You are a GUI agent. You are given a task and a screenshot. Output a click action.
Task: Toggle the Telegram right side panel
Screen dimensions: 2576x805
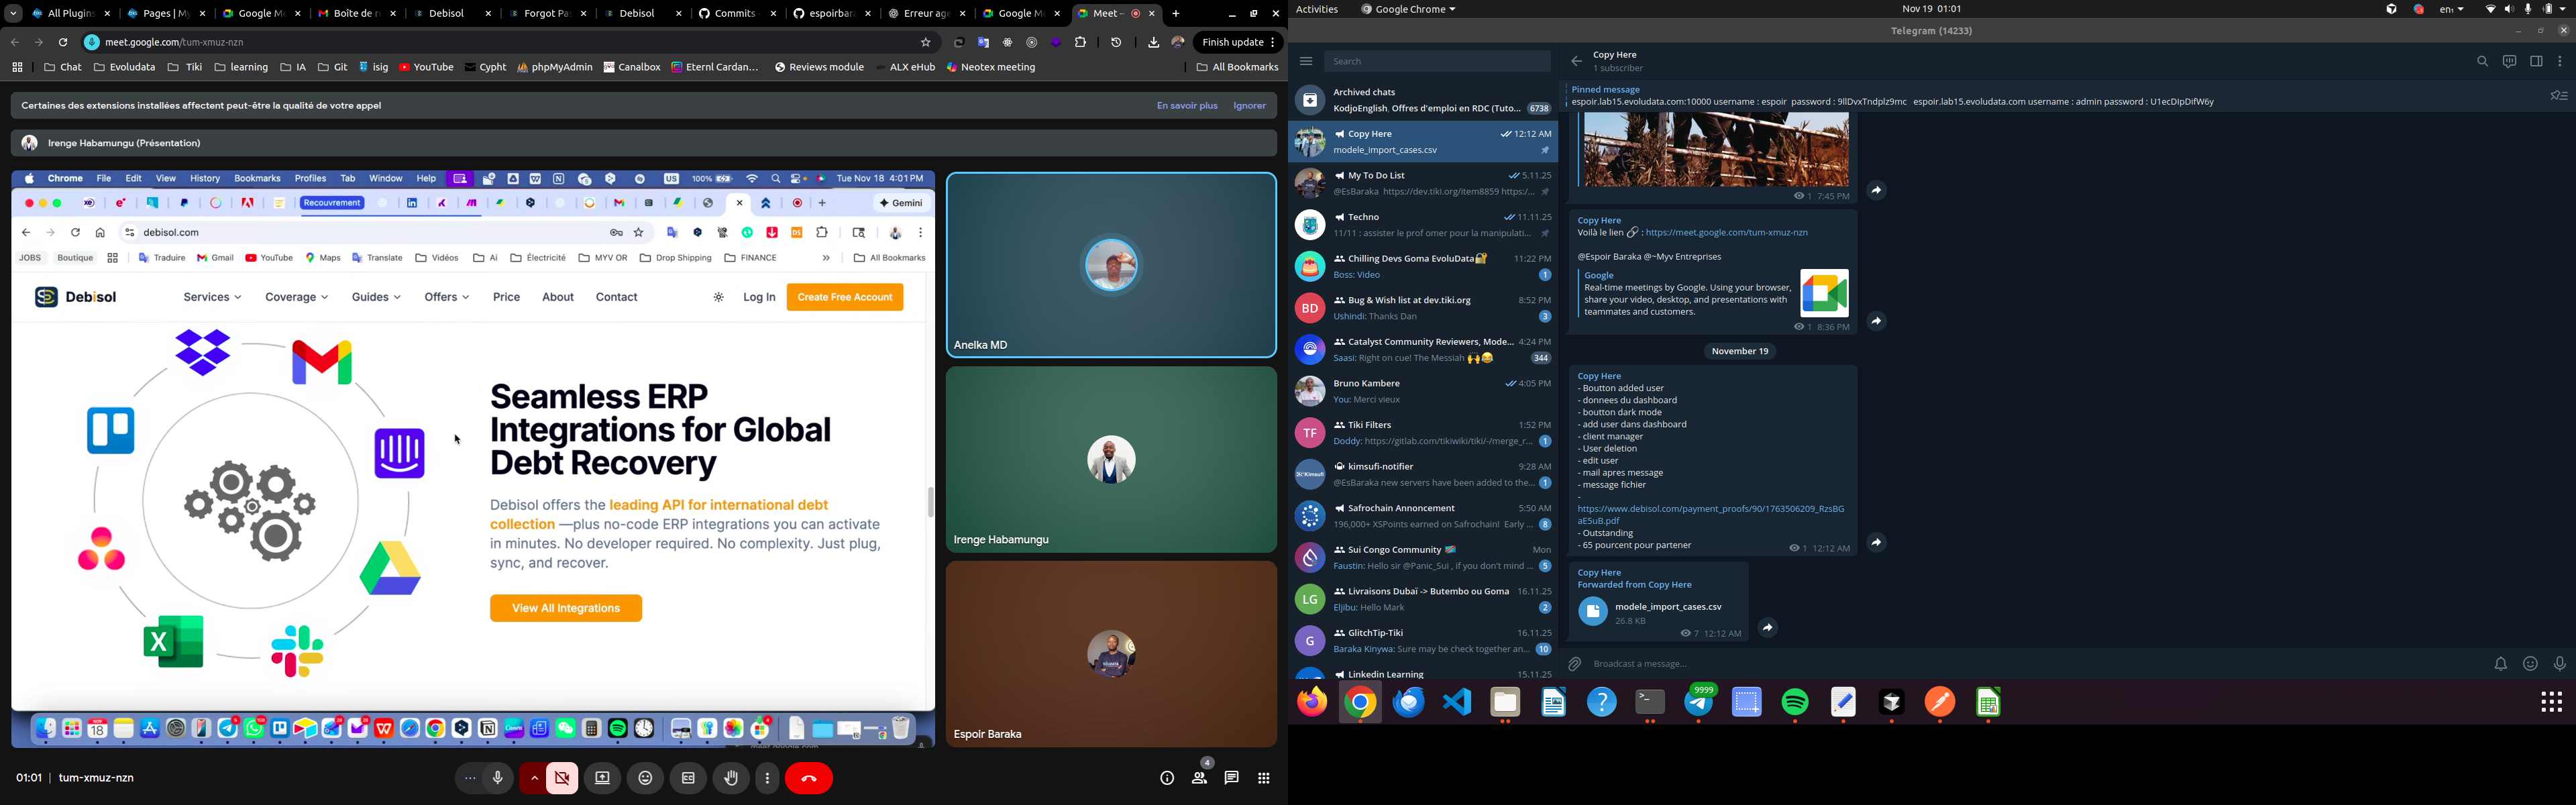[2536, 61]
